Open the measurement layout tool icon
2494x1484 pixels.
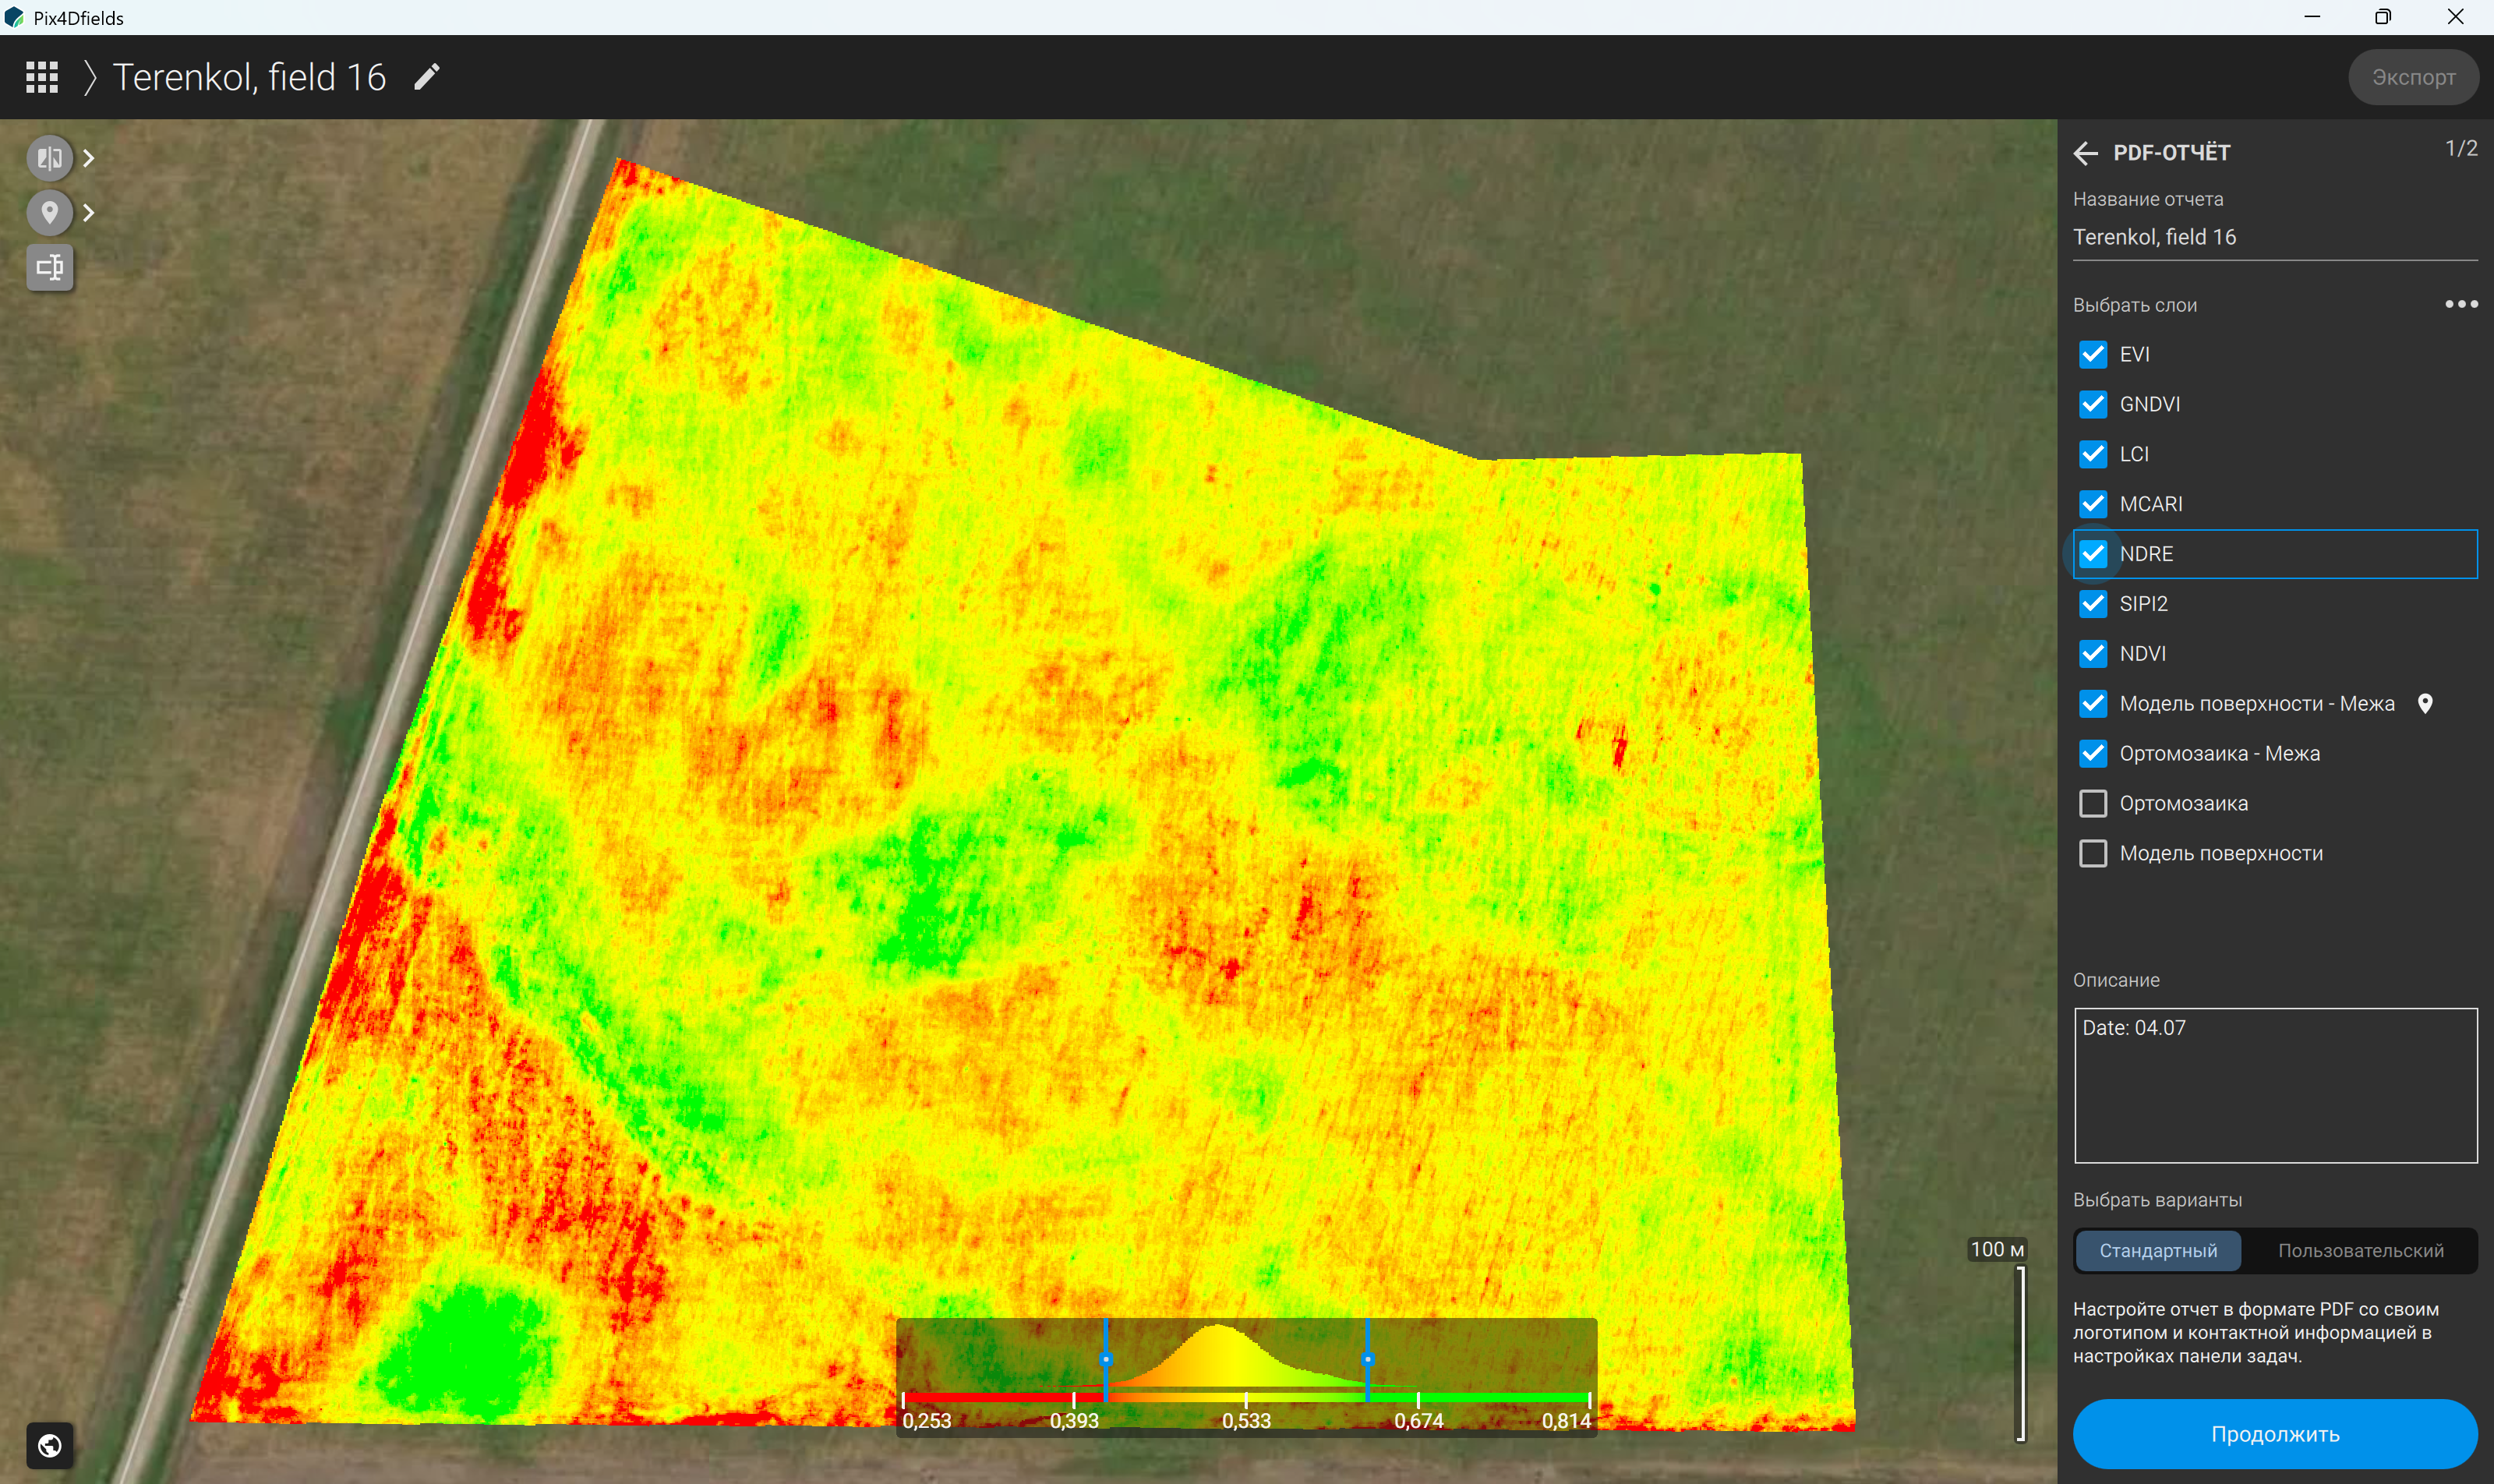[49, 267]
